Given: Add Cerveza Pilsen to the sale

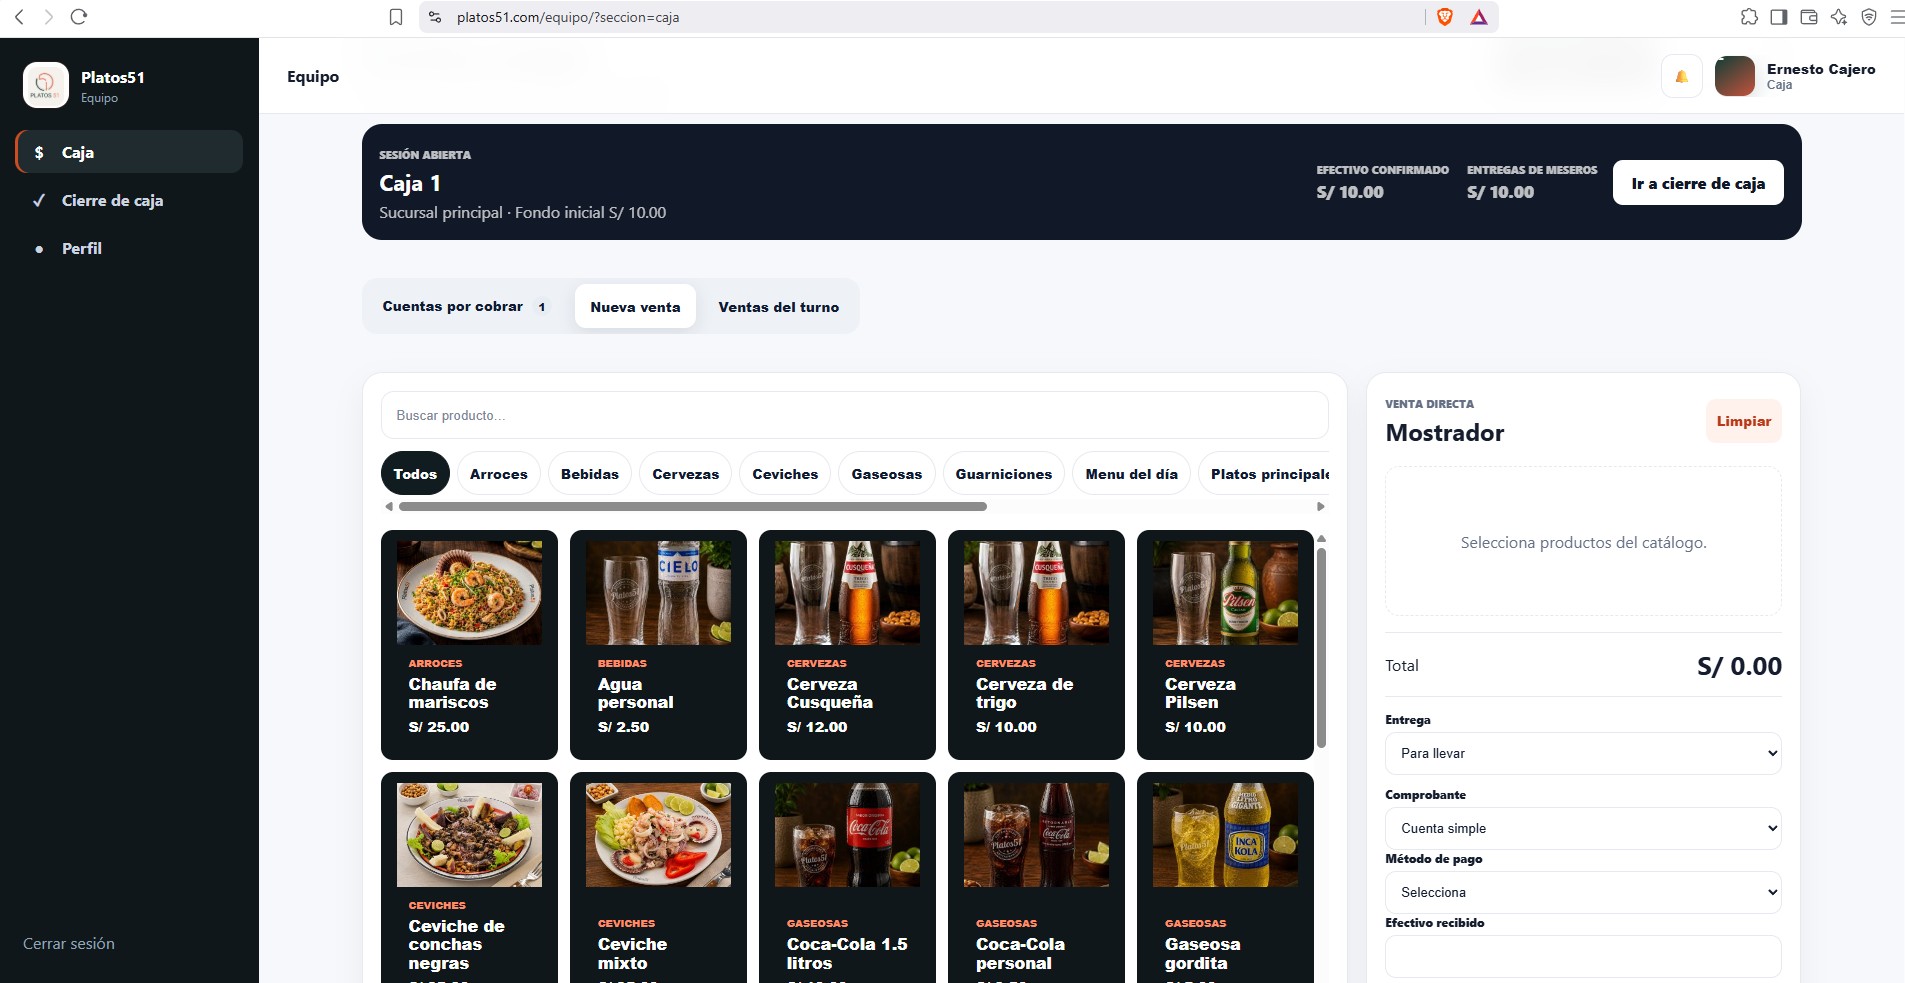Looking at the screenshot, I should [x=1225, y=645].
